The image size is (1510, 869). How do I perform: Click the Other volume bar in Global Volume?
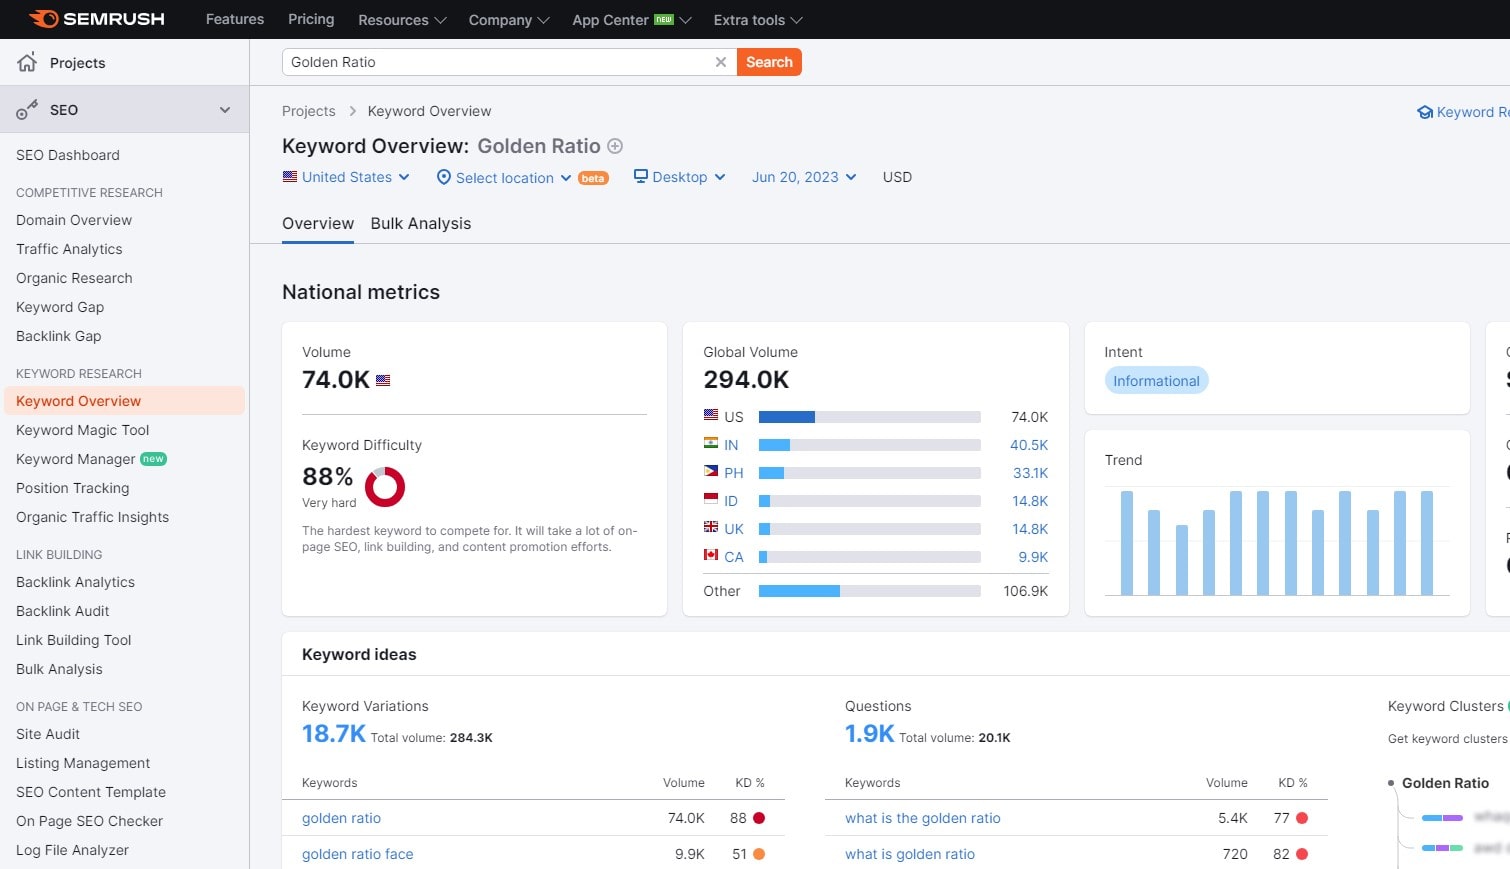click(870, 591)
